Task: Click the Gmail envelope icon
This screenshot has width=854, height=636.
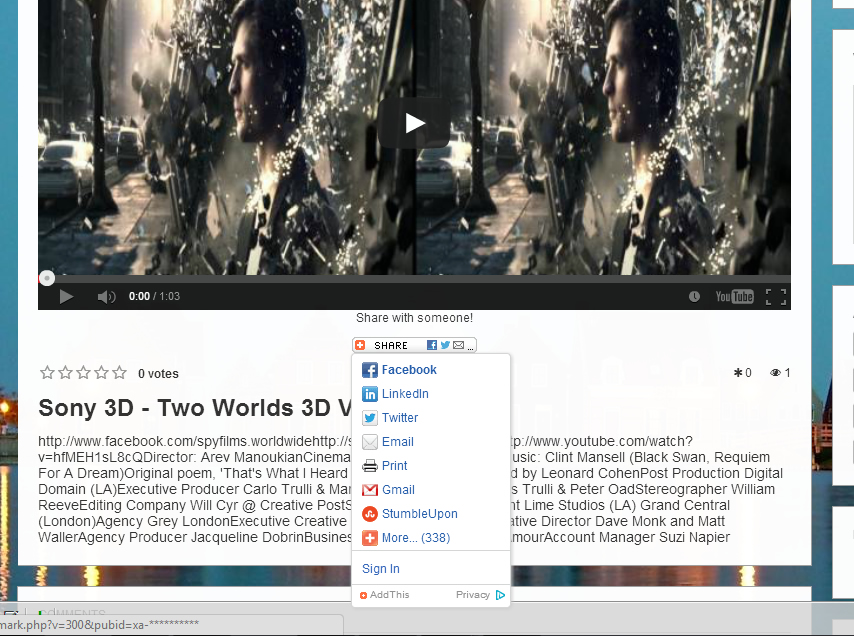Action: pos(370,490)
